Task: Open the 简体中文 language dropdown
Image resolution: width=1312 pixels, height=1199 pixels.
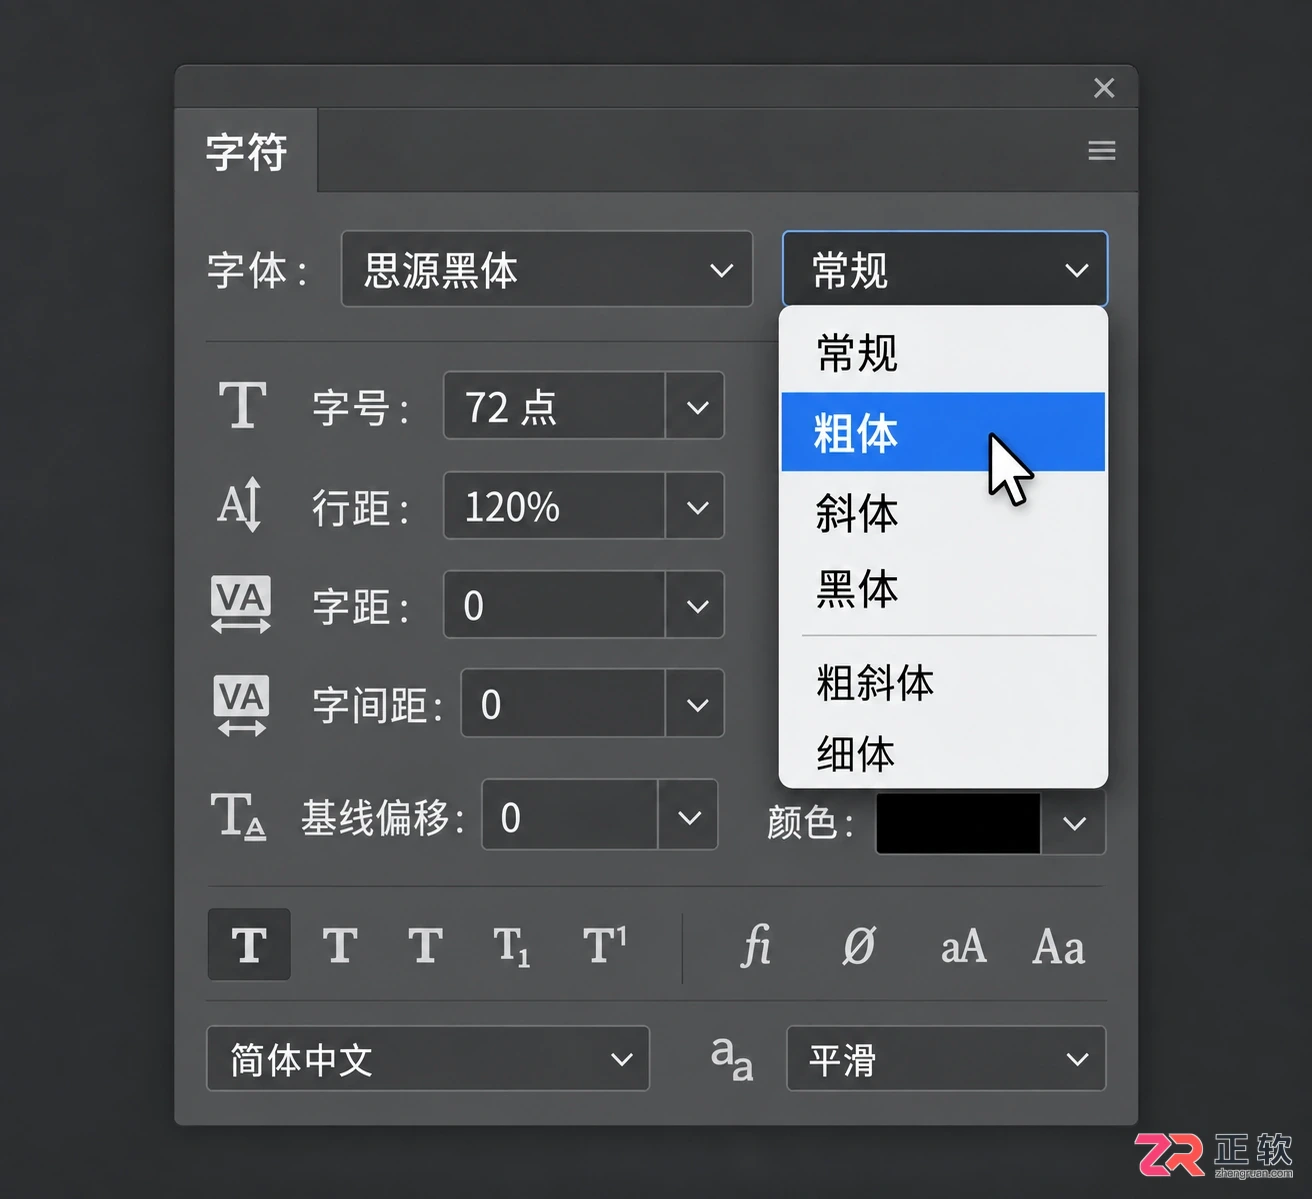Action: (x=428, y=1059)
